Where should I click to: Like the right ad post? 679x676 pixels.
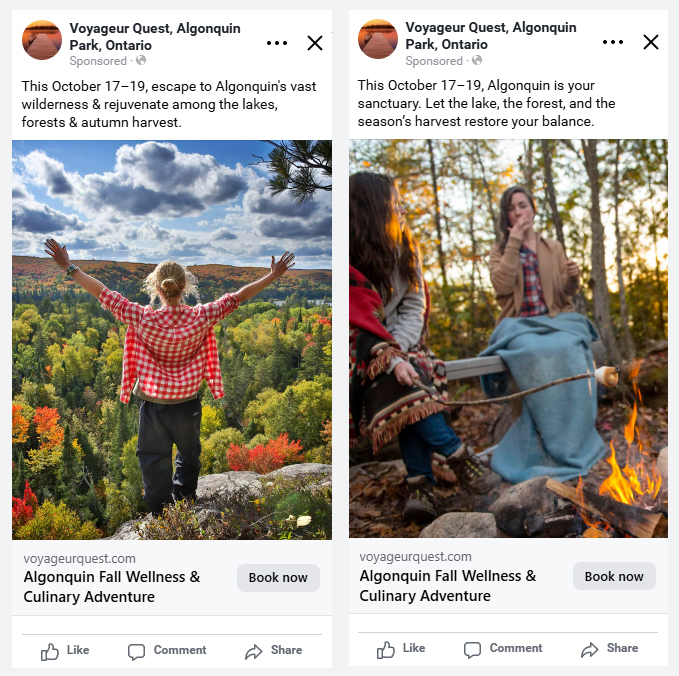coord(401,649)
